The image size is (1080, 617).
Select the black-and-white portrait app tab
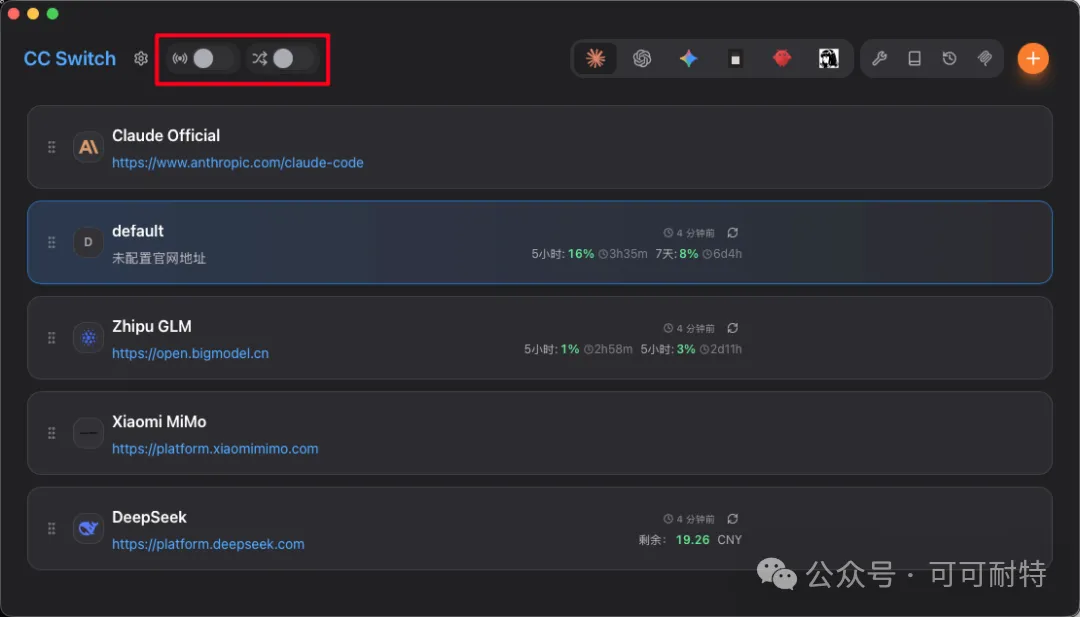click(x=829, y=59)
